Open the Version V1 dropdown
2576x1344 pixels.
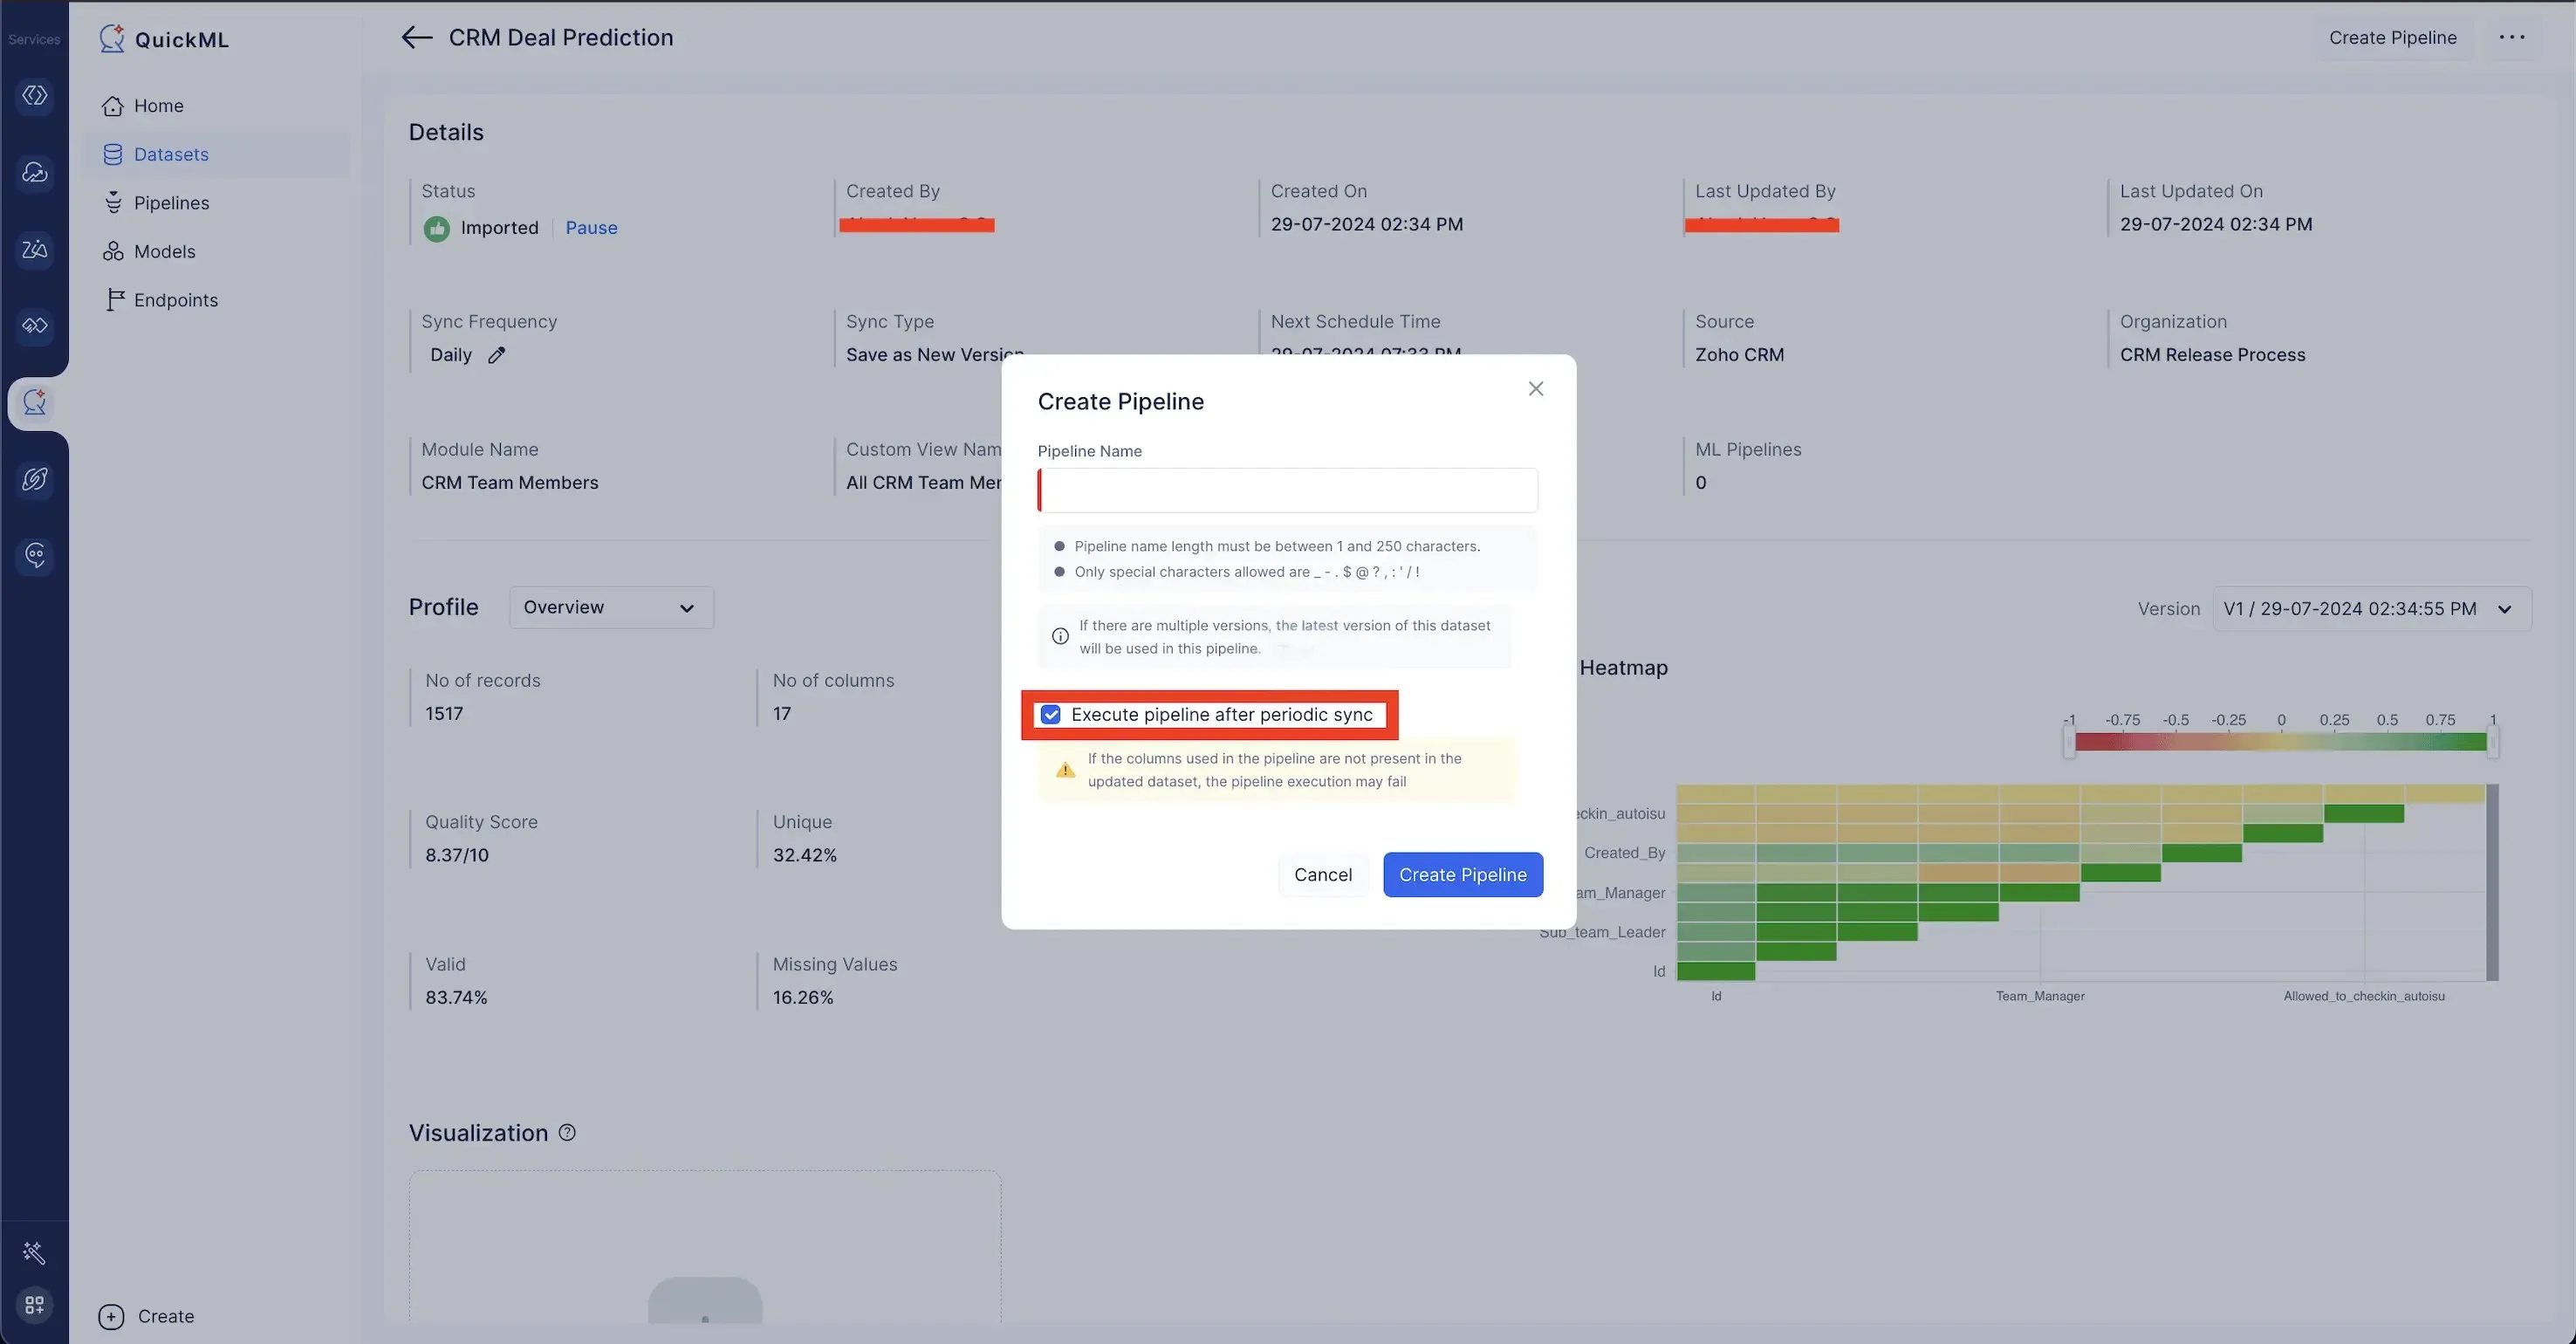(2371, 608)
